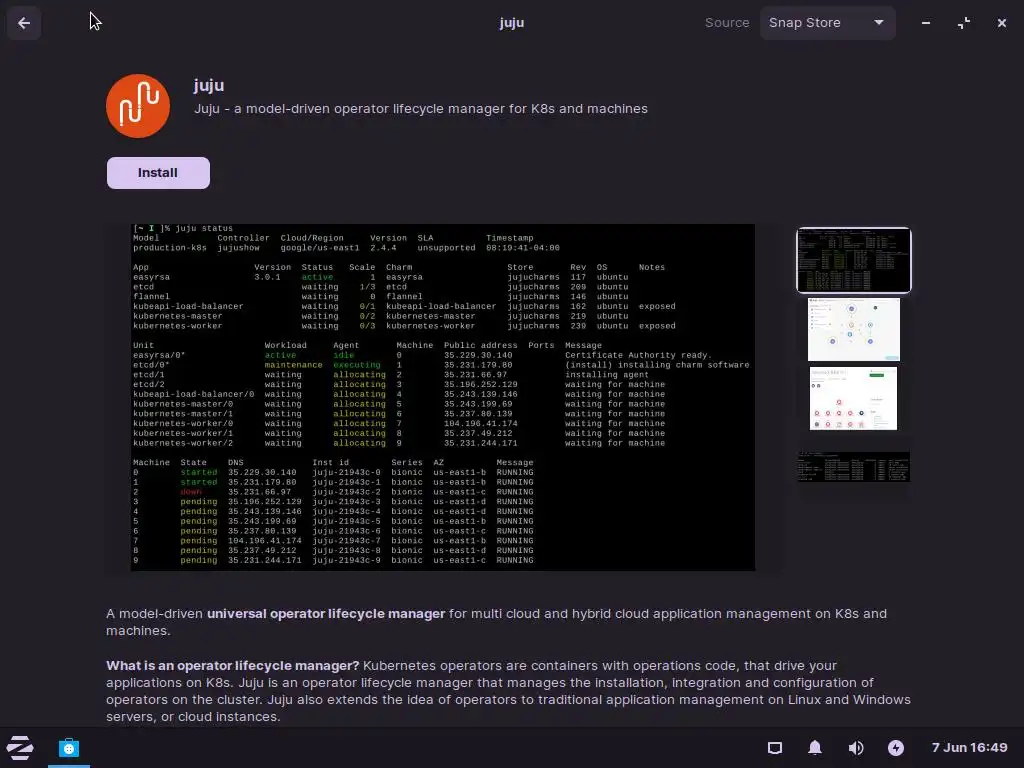Select the second thumbnail with graph diagram
Image resolution: width=1024 pixels, height=768 pixels.
[854, 329]
